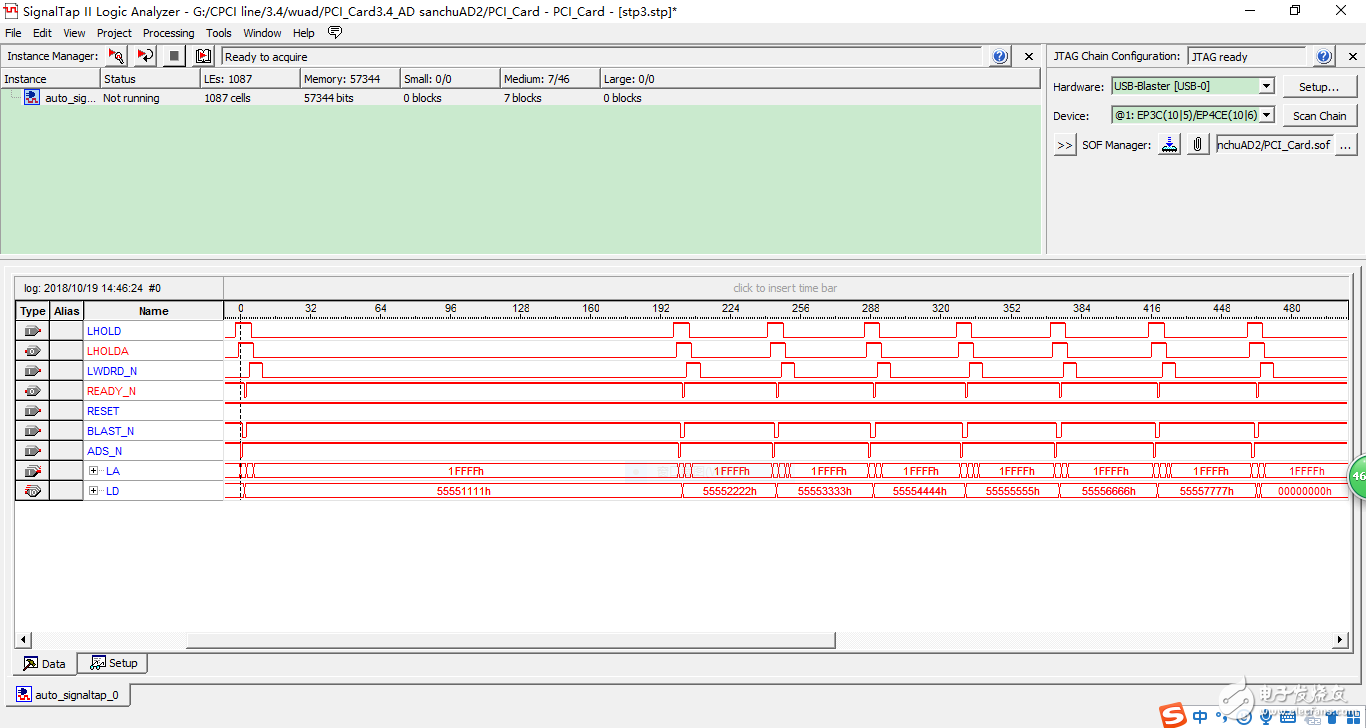Click the READY_N pin type icon
Image resolution: width=1366 pixels, height=728 pixels.
click(33, 391)
